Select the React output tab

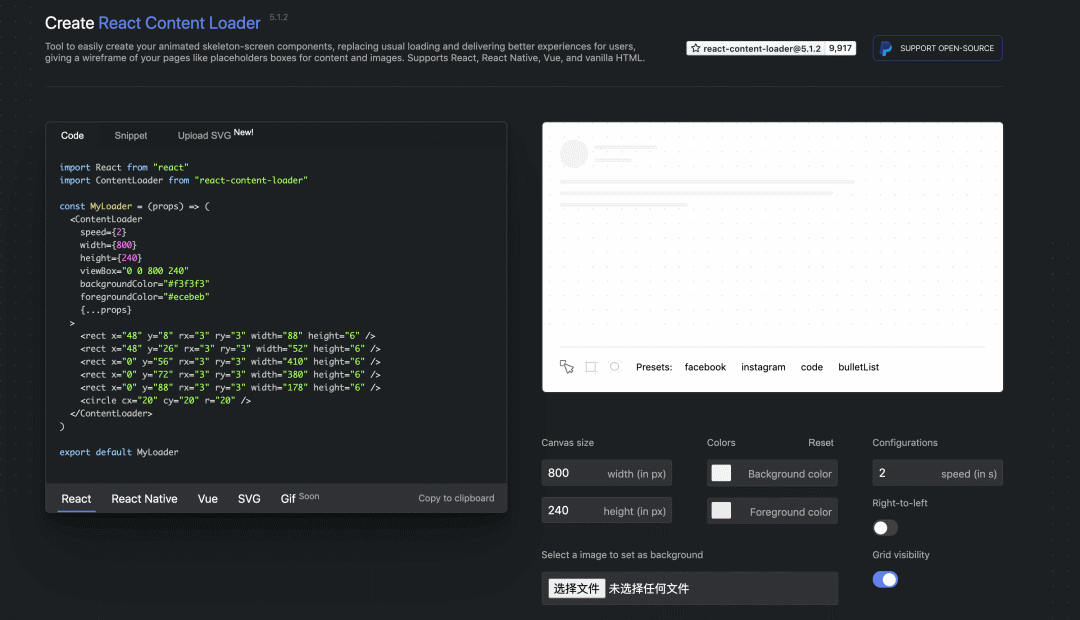click(x=76, y=499)
